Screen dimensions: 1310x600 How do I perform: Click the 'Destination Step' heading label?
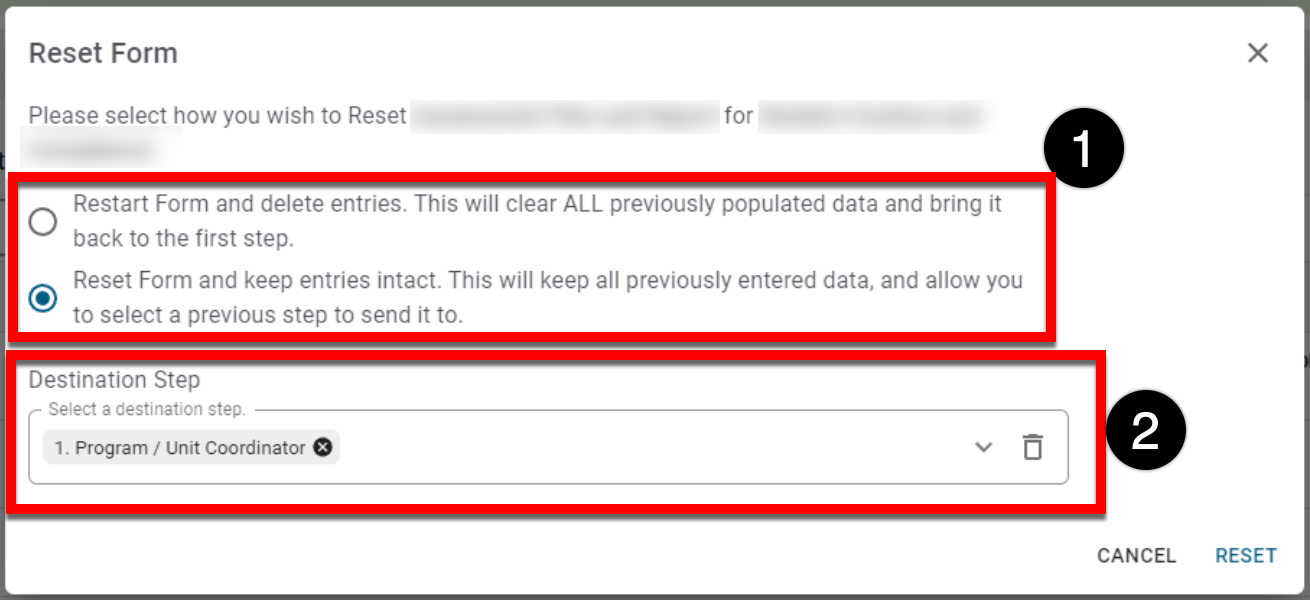tap(114, 380)
